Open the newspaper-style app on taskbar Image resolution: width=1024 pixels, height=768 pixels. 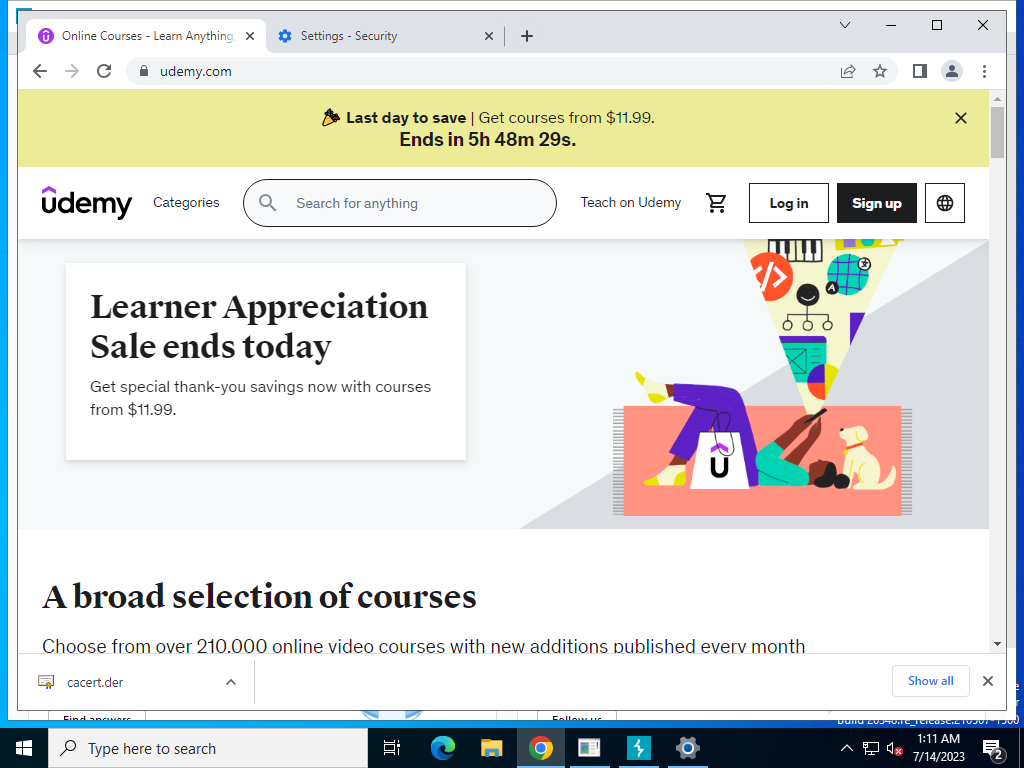[x=589, y=748]
